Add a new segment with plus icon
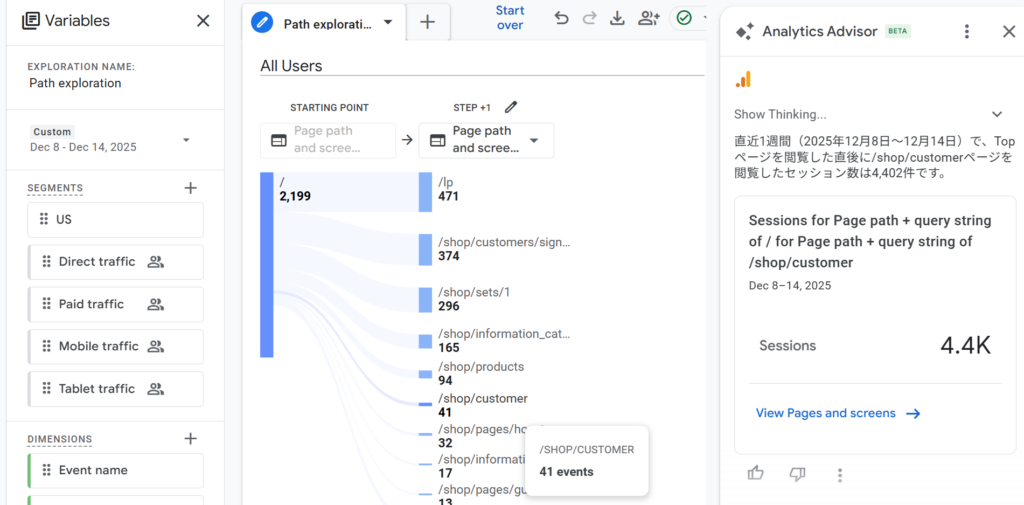Viewport: 1024px width, 505px height. (x=190, y=188)
